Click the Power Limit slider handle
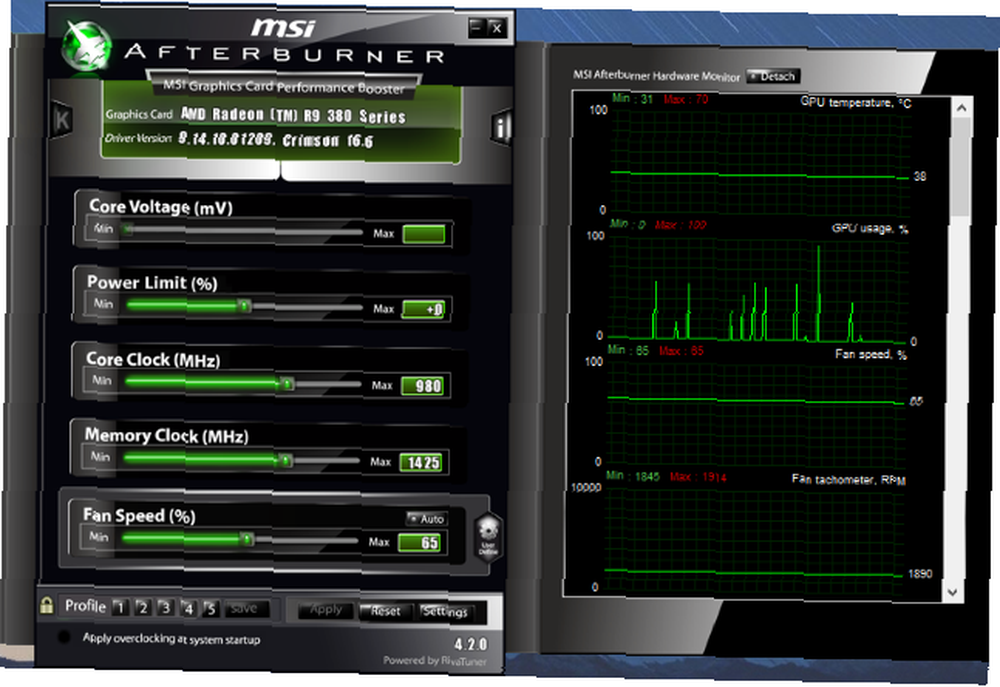The image size is (1000, 687). click(244, 306)
